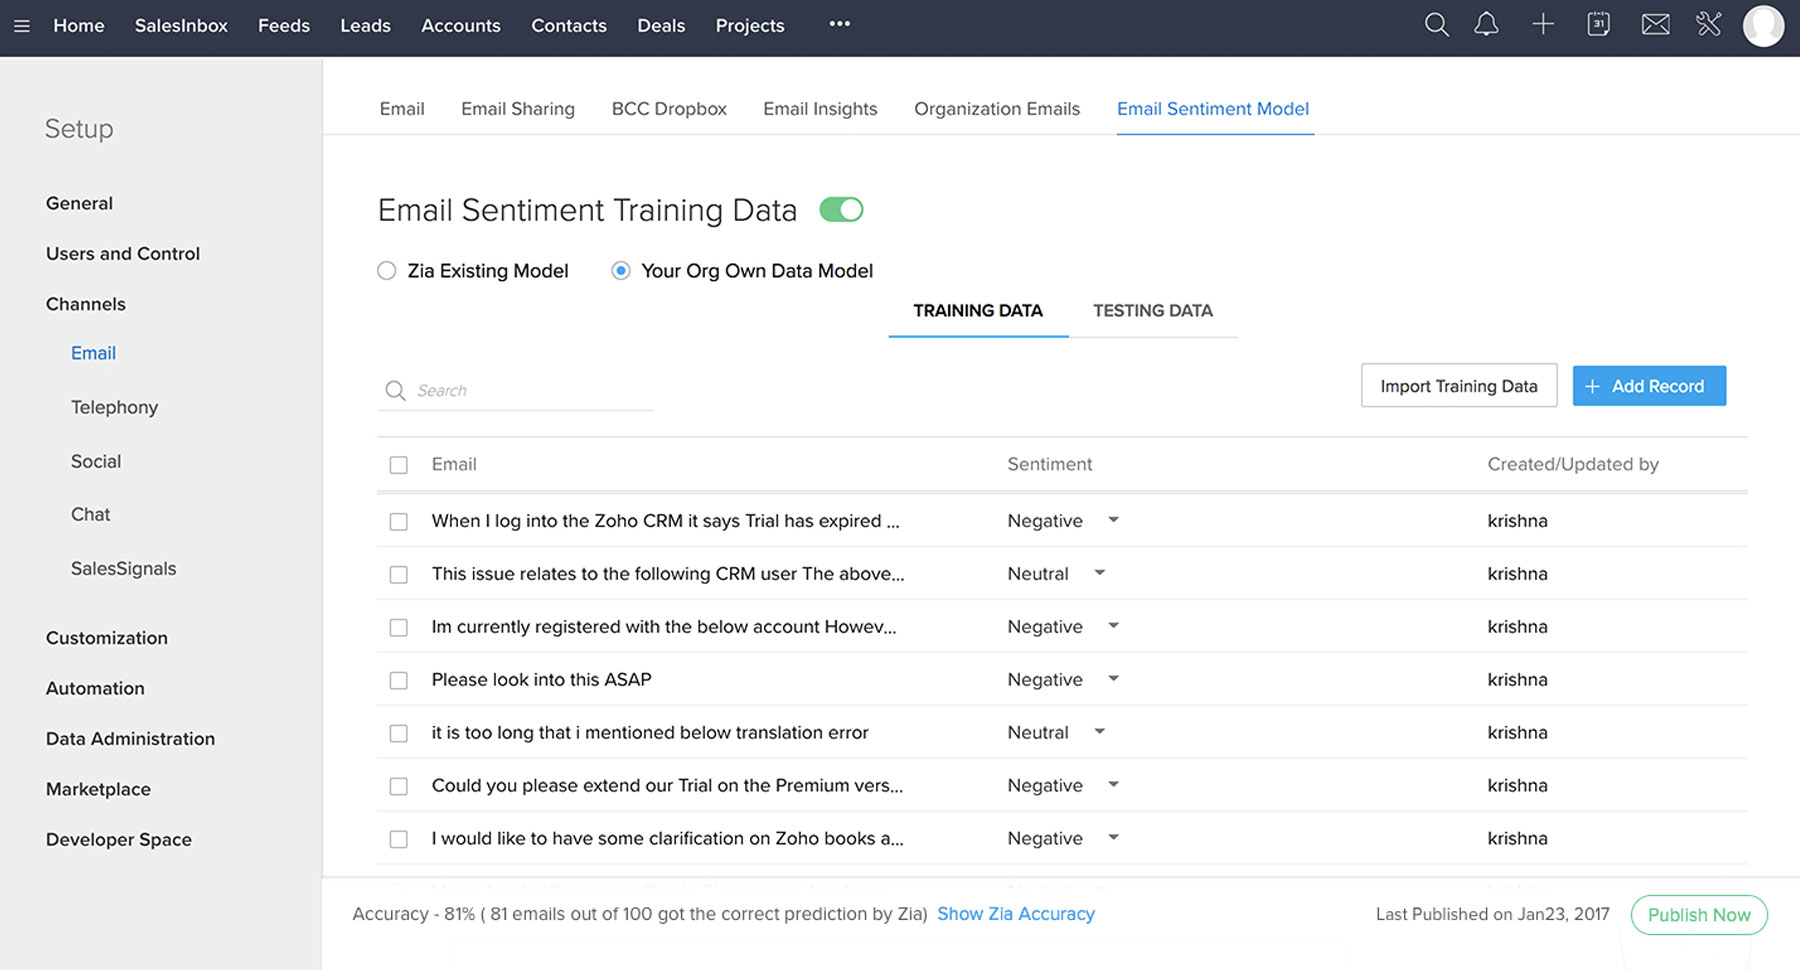1800x970 pixels.
Task: Open Feeds in top navigation
Action: [284, 26]
